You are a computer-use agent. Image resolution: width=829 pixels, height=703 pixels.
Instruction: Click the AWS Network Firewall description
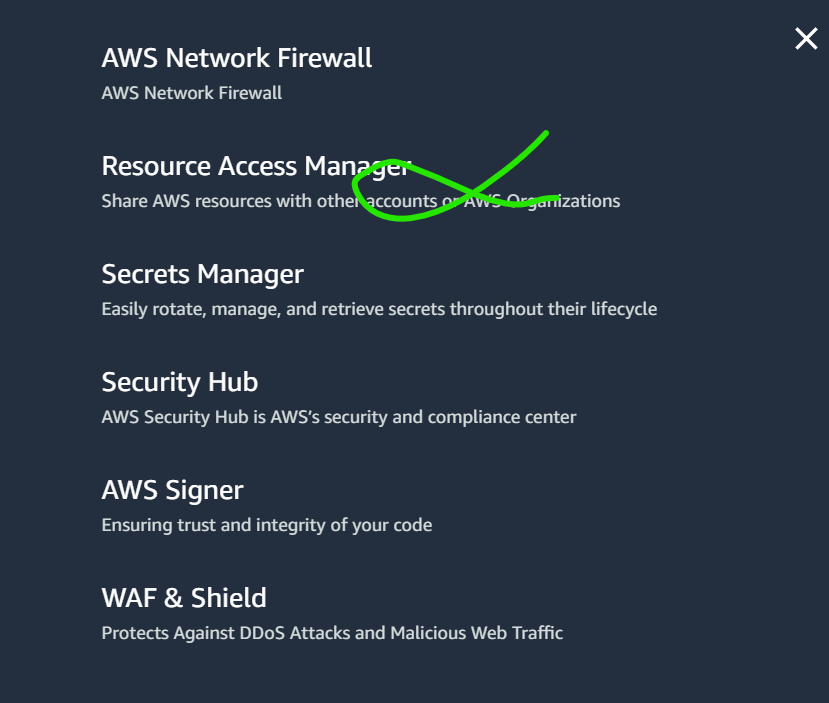191,92
